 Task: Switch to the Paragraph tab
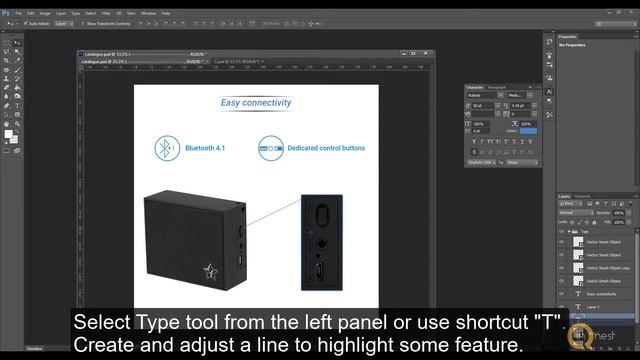pos(497,87)
